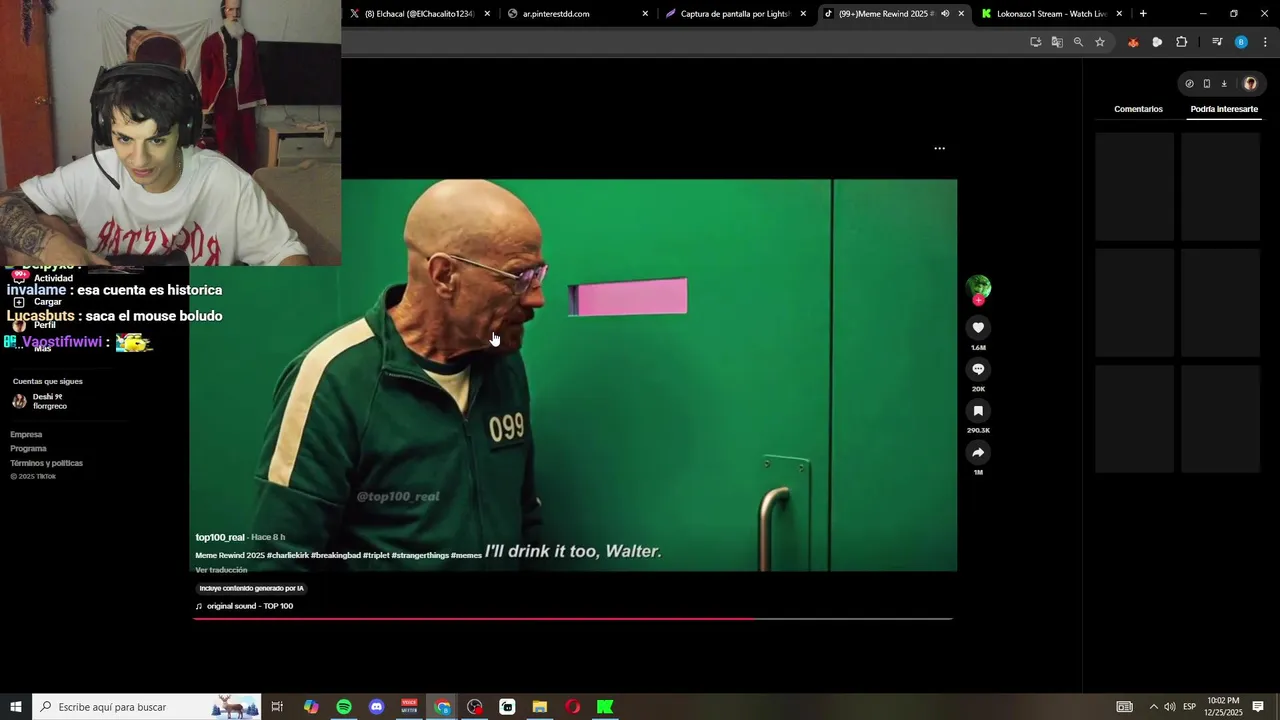Open original sound - TOP 100
1280x720 pixels.
coord(250,606)
